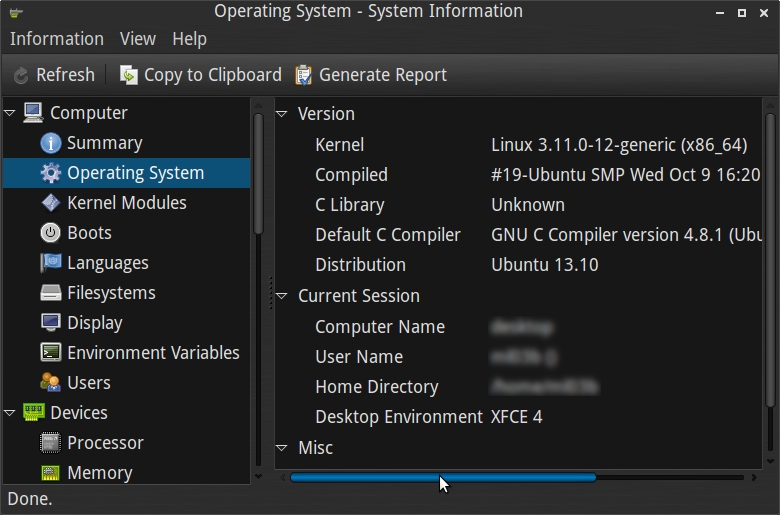780x515 pixels.
Task: Collapse the Computer tree section
Action: point(11,113)
